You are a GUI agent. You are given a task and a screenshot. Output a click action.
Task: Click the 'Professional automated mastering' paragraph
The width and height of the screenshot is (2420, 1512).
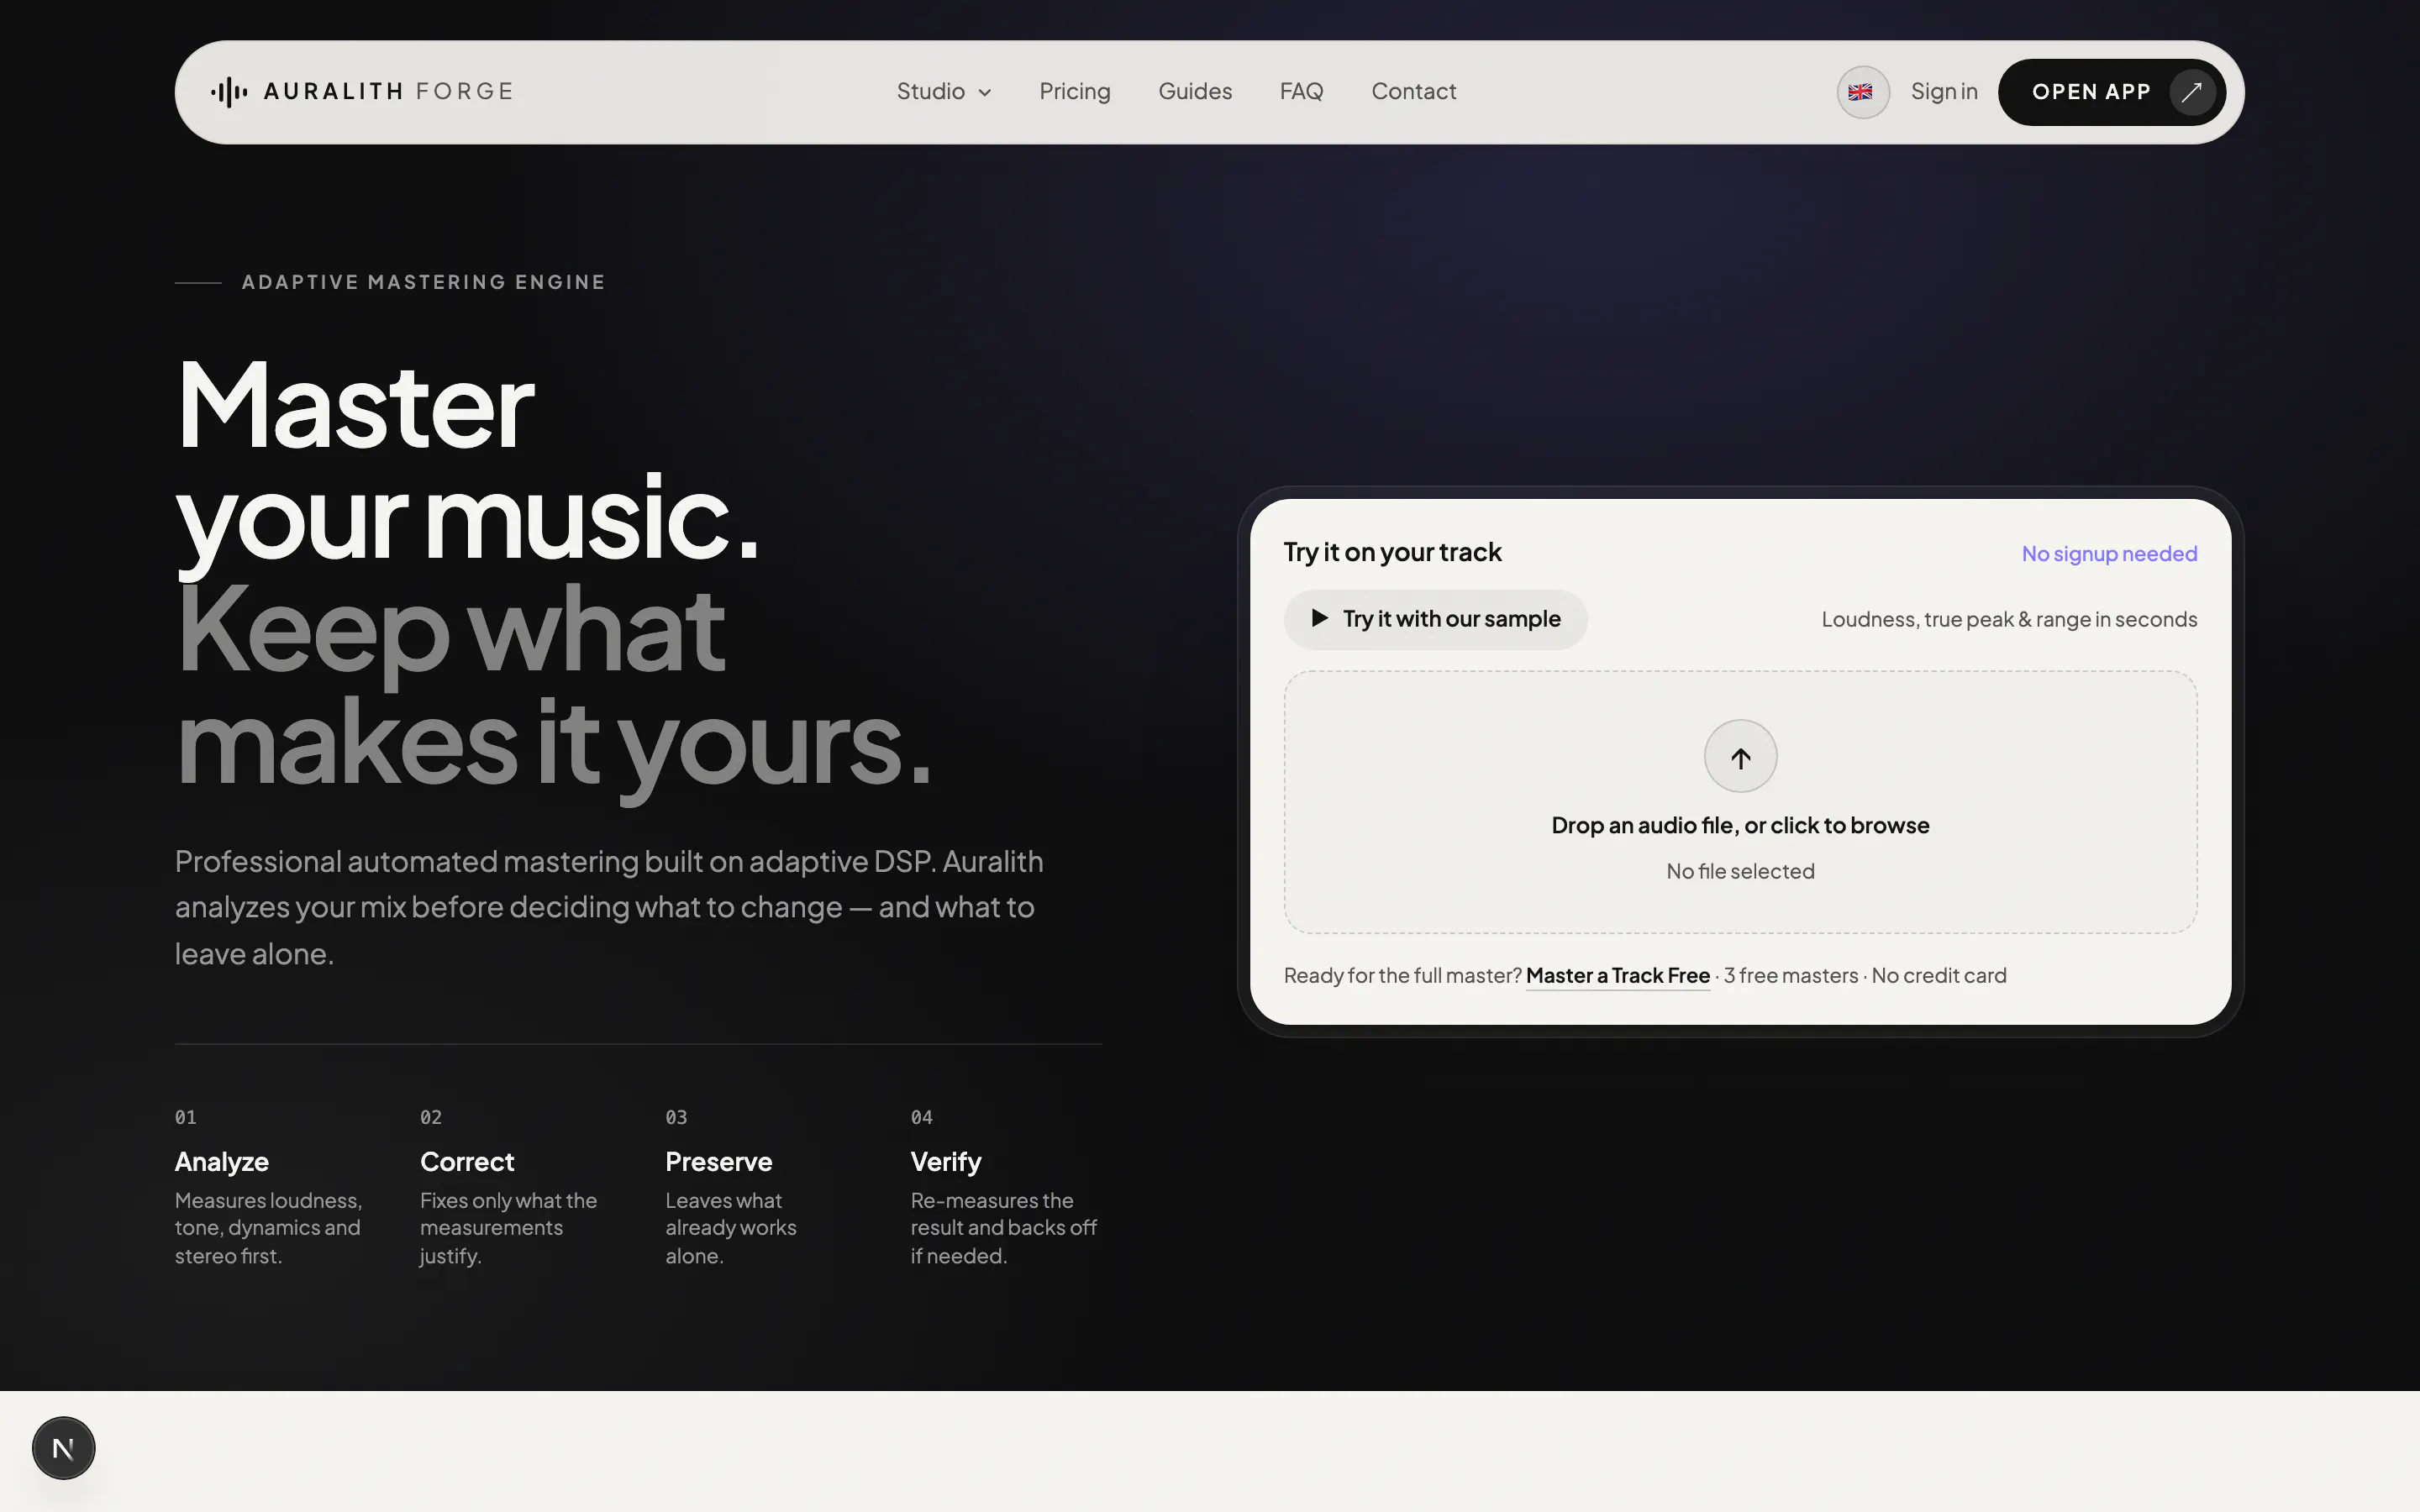[x=609, y=908]
